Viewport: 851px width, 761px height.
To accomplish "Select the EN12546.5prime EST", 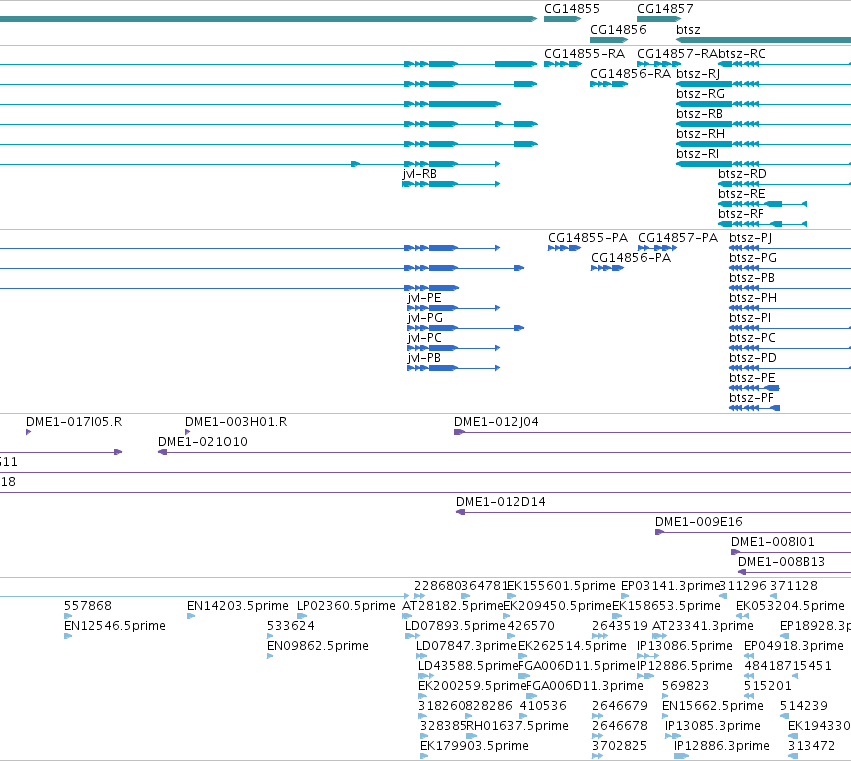I will click(x=115, y=626).
